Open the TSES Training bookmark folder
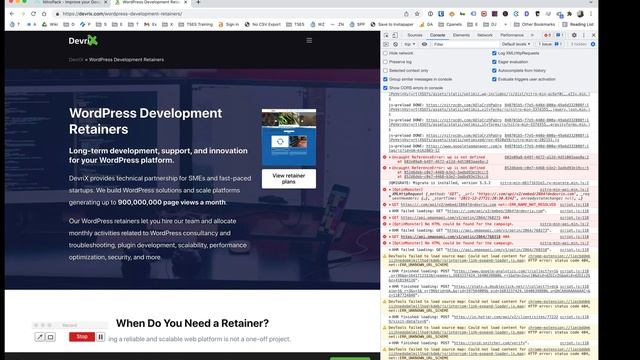The height and width of the screenshot is (360, 640). click(195, 24)
